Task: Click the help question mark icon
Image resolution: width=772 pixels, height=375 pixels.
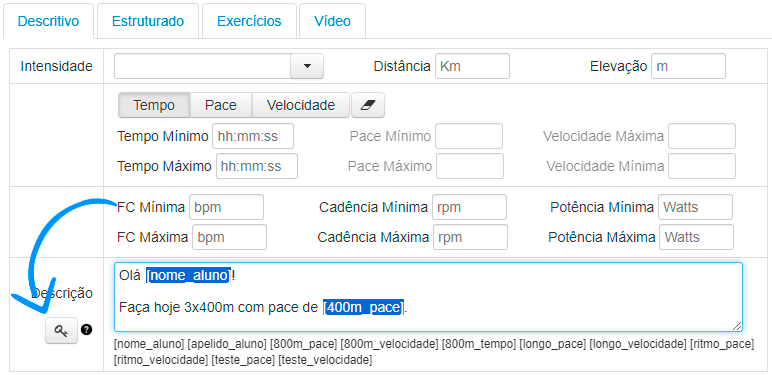Action: (x=87, y=330)
